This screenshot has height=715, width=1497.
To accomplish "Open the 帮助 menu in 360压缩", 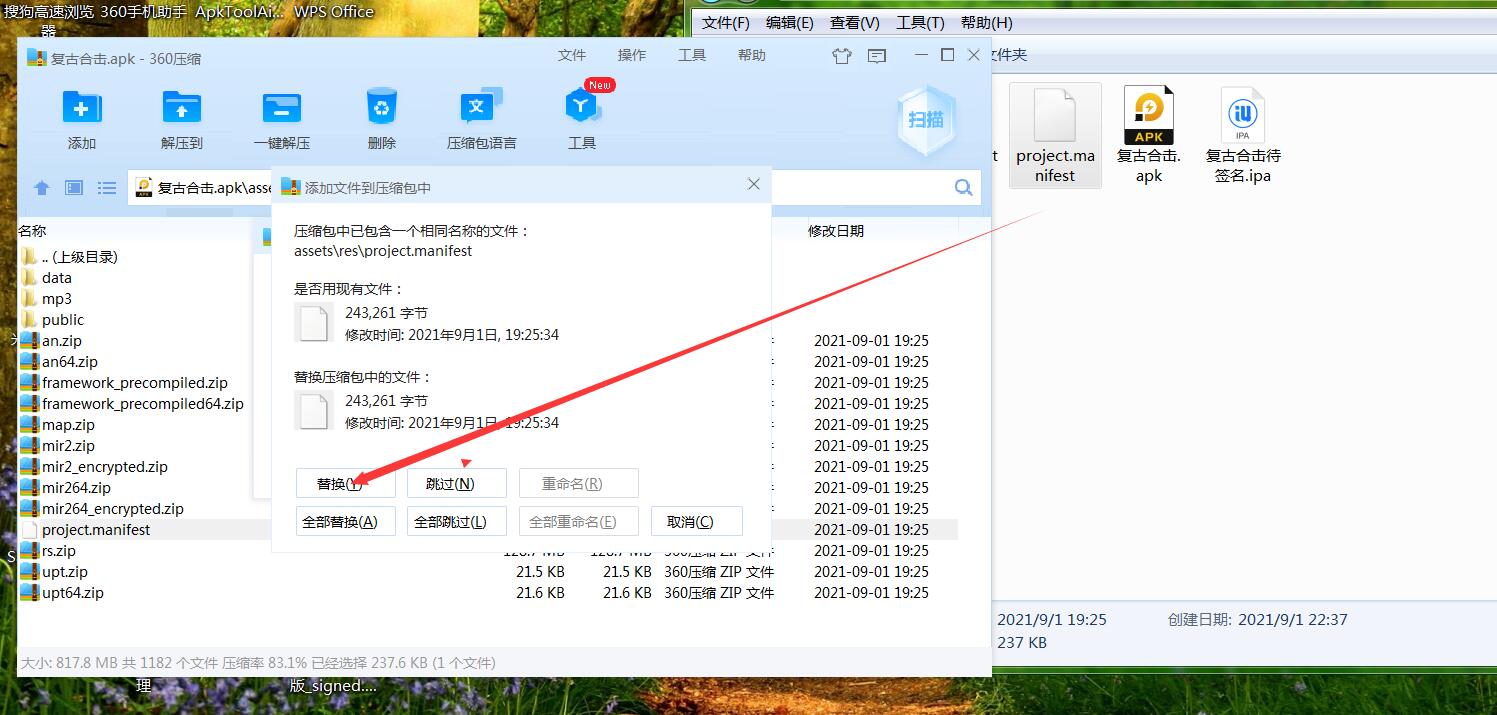I will [x=751, y=56].
